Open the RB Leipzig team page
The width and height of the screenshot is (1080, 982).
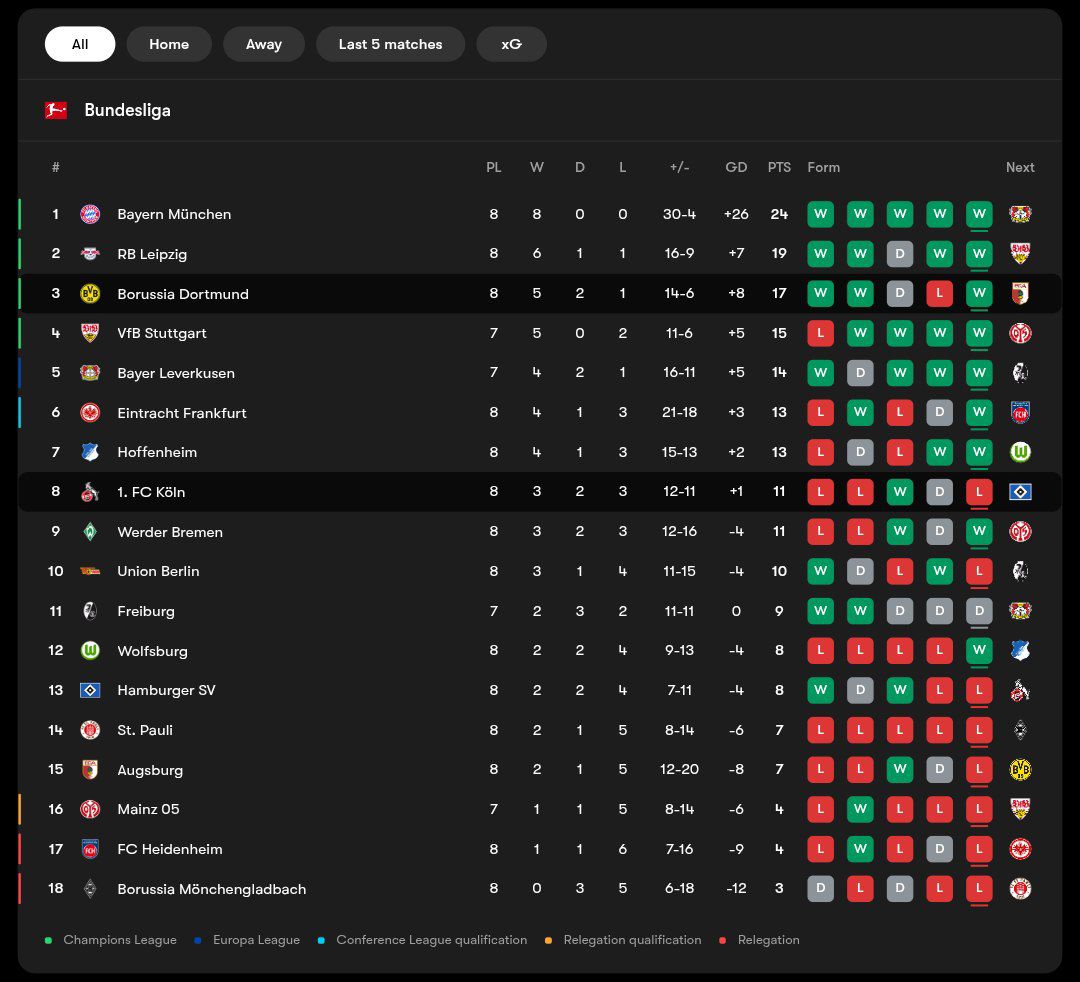click(x=152, y=254)
